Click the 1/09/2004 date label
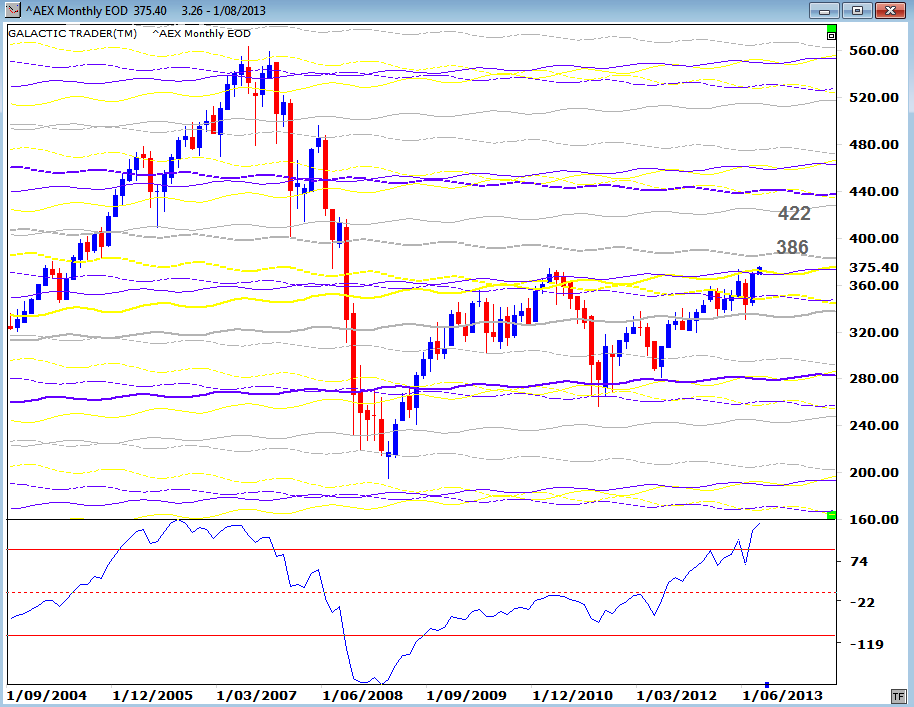This screenshot has height=707, width=914. click(47, 695)
